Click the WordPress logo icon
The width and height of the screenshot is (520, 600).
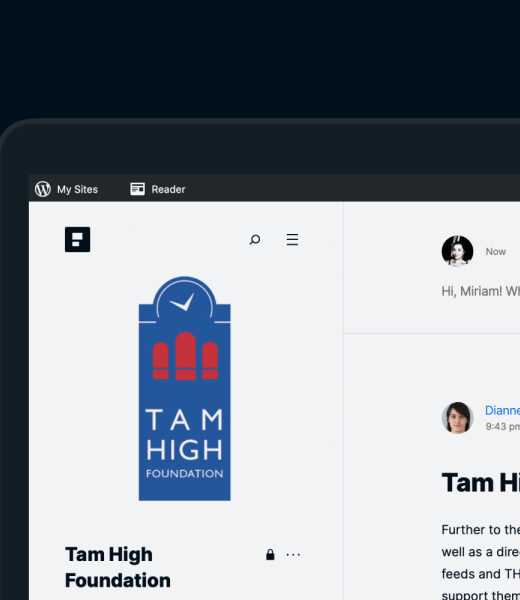[x=43, y=189]
